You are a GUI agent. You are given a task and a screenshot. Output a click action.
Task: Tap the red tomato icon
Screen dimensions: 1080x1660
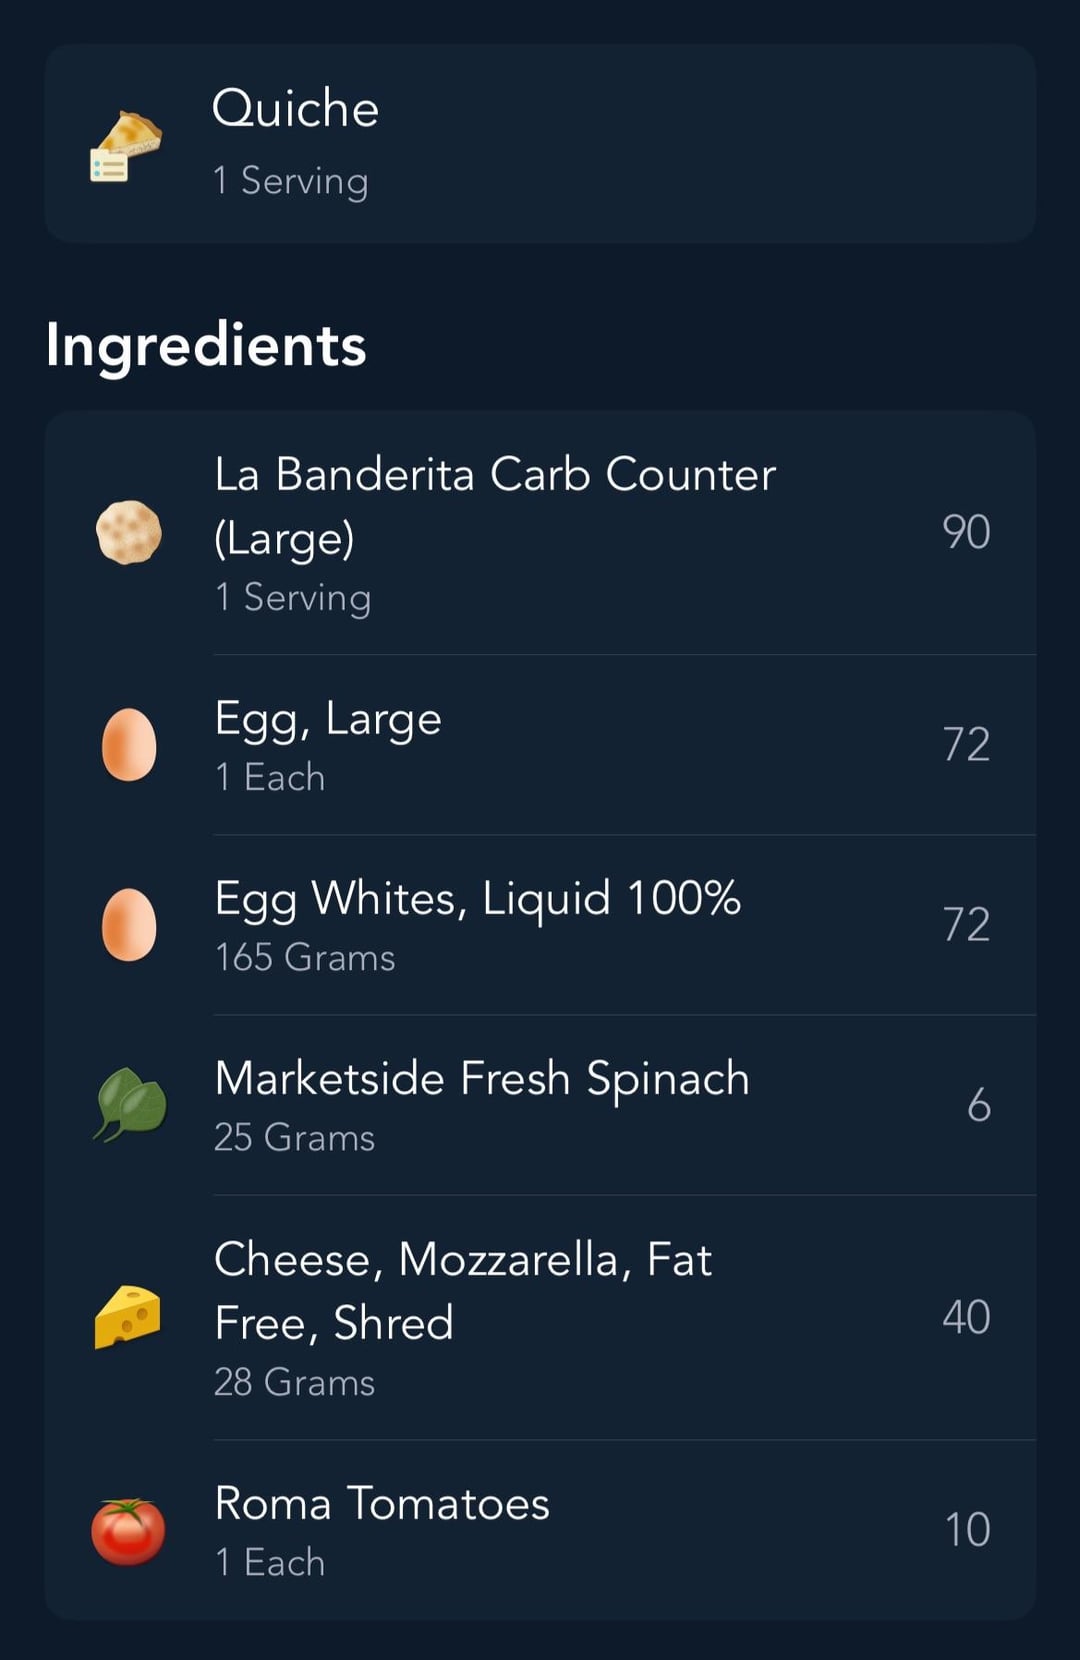(128, 1531)
